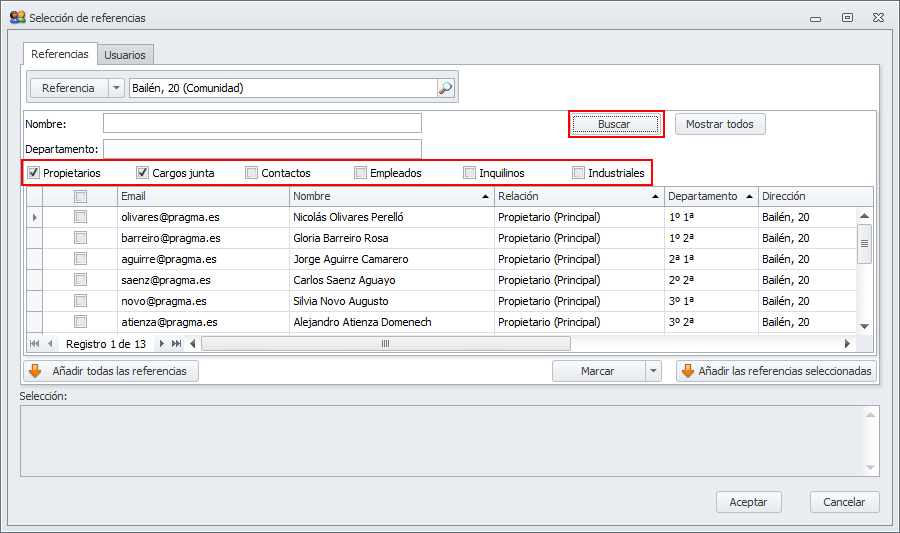Sort by the Departamento column header
This screenshot has height=533, width=900.
pos(703,196)
